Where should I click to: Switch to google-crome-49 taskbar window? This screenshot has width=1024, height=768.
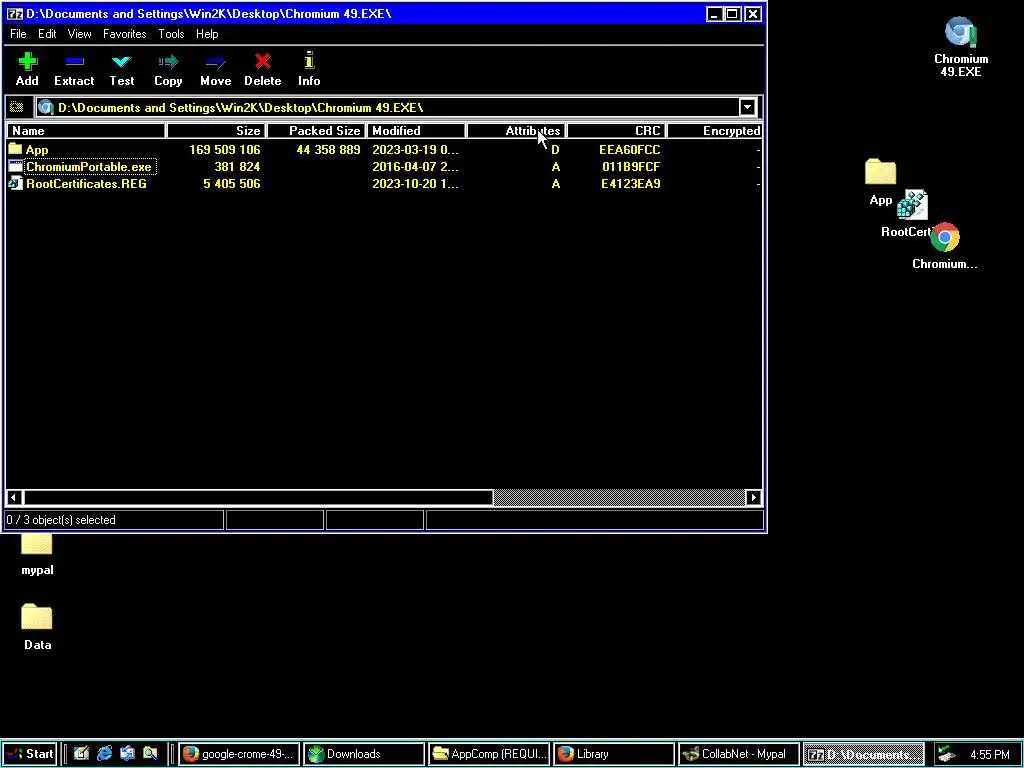[239, 754]
